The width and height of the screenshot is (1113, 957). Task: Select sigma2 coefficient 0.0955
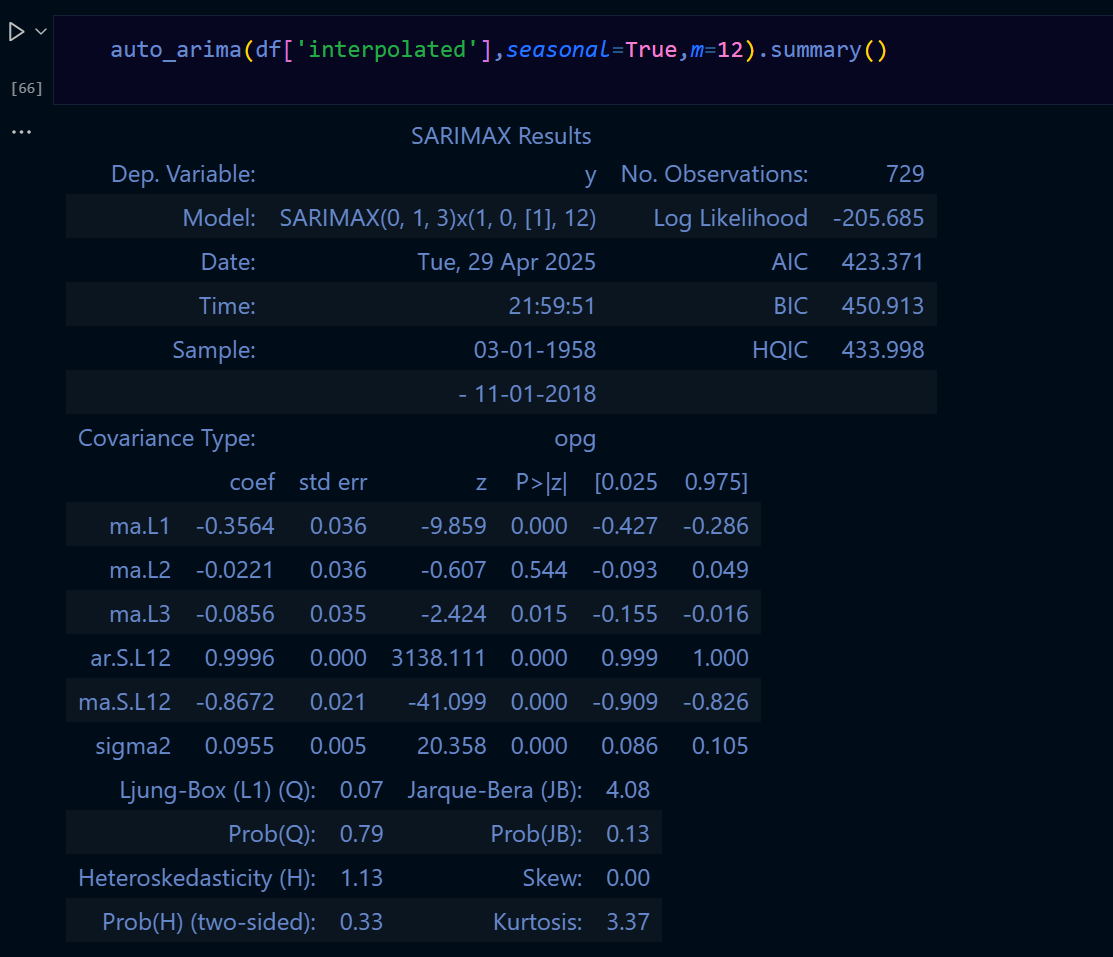pos(239,746)
